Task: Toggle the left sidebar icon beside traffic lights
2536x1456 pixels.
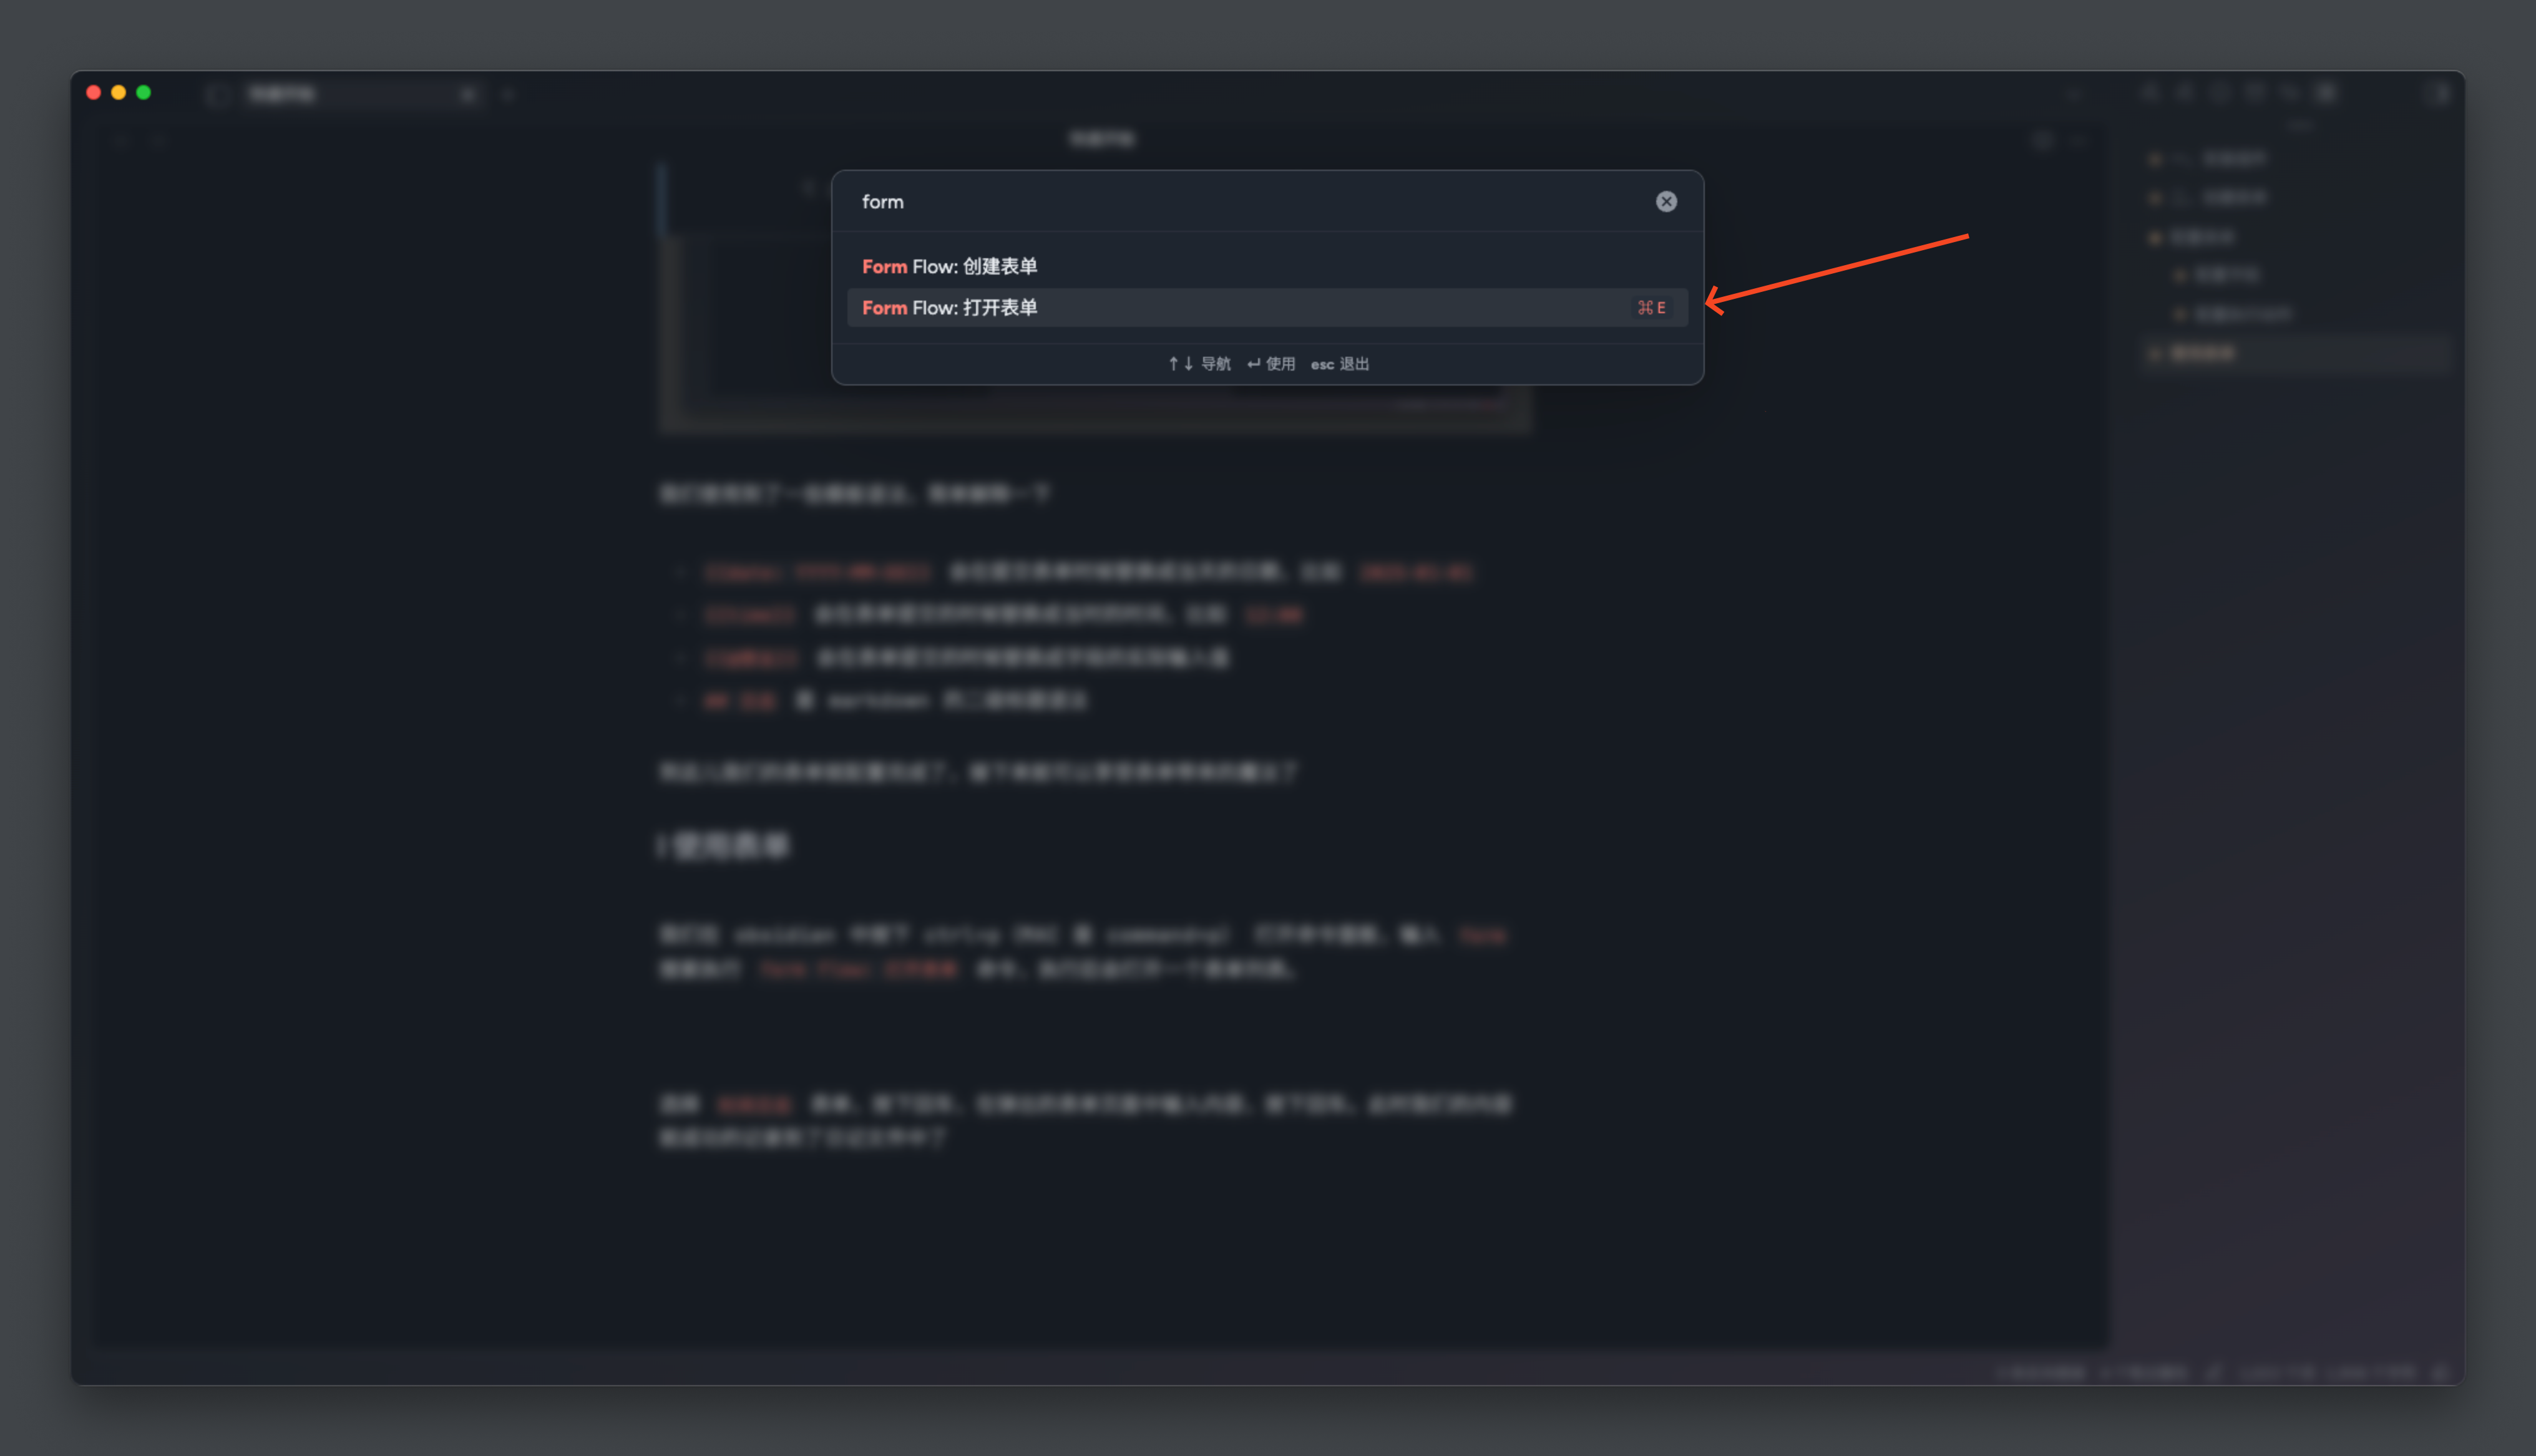Action: click(216, 94)
